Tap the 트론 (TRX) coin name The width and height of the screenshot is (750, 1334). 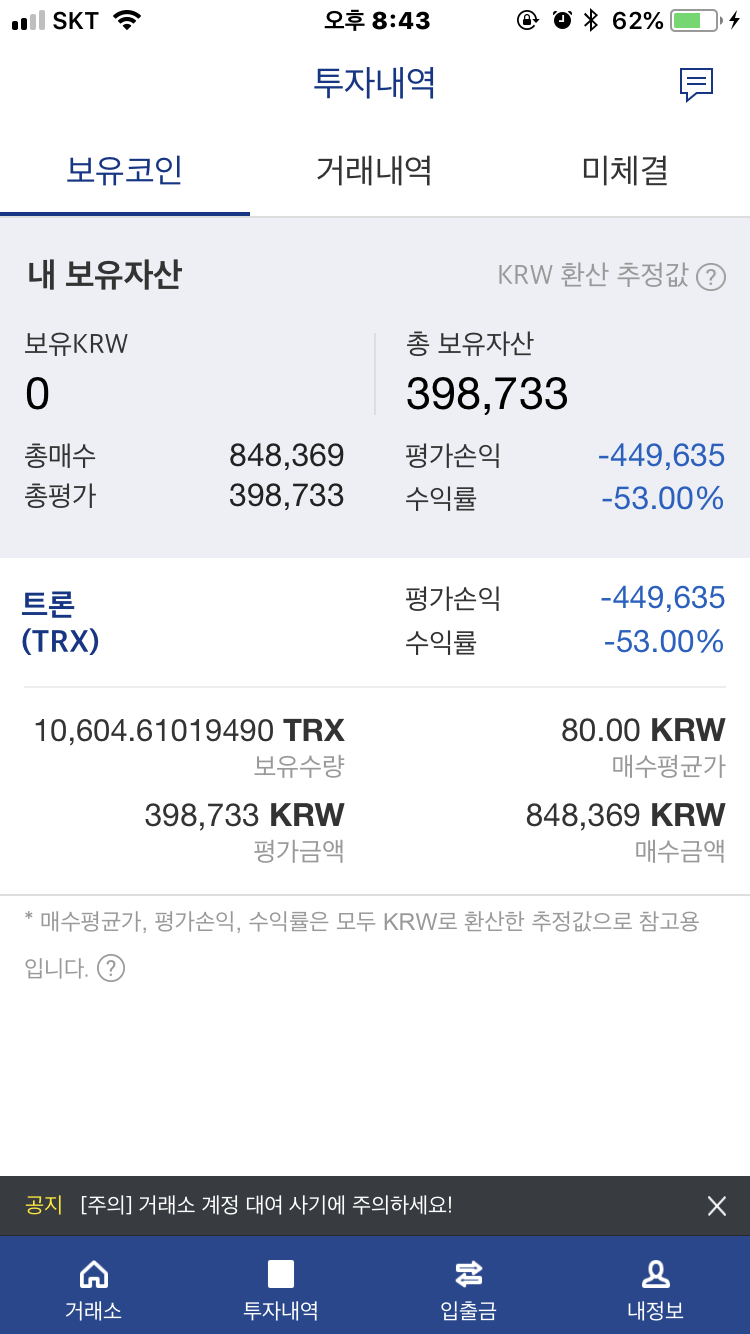60,621
